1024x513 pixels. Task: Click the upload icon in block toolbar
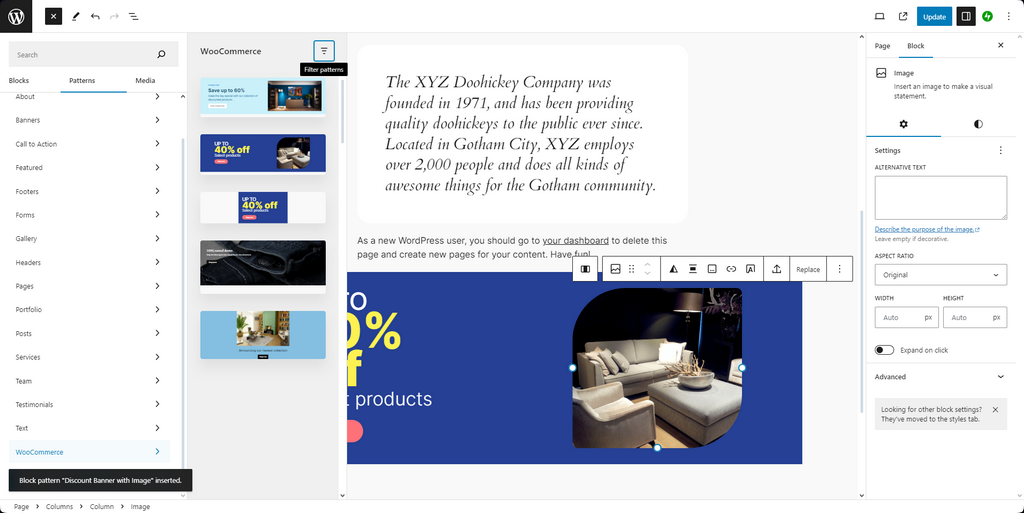(x=776, y=269)
